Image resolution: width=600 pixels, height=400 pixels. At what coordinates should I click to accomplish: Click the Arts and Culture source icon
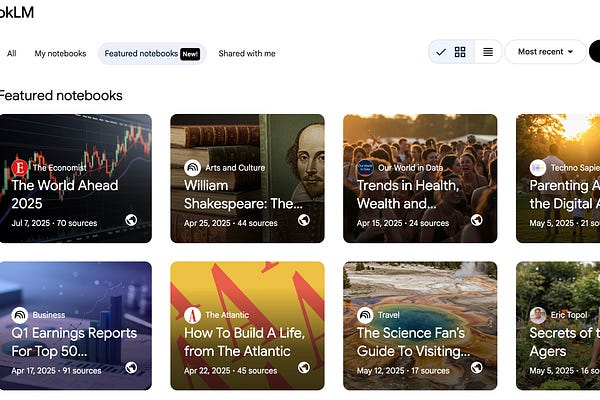(x=192, y=167)
